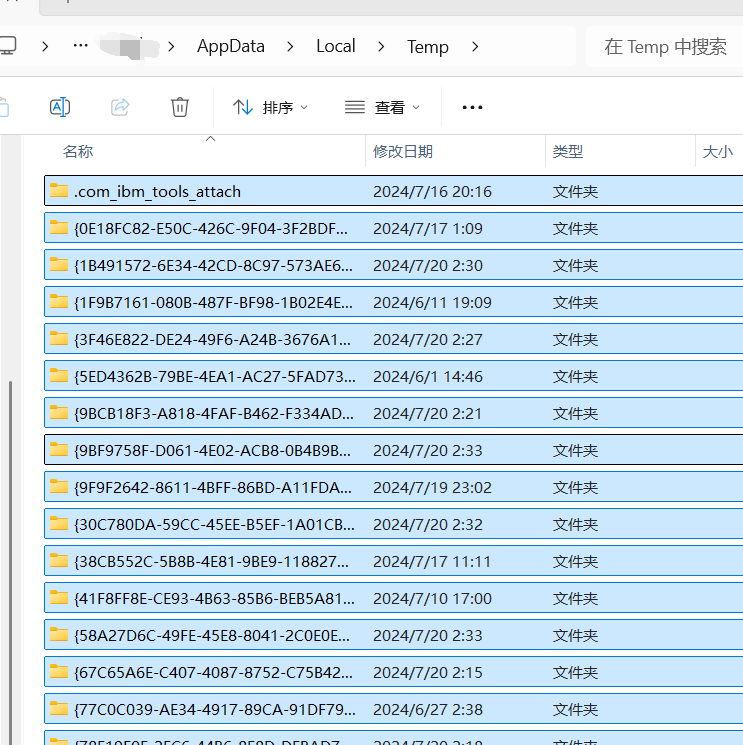
Task: Click folder icon of {9F9F2642 row
Action: coord(59,486)
